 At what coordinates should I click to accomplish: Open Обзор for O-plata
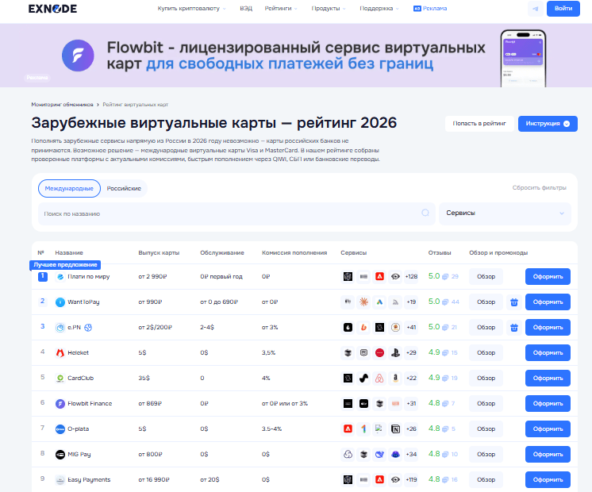(486, 429)
